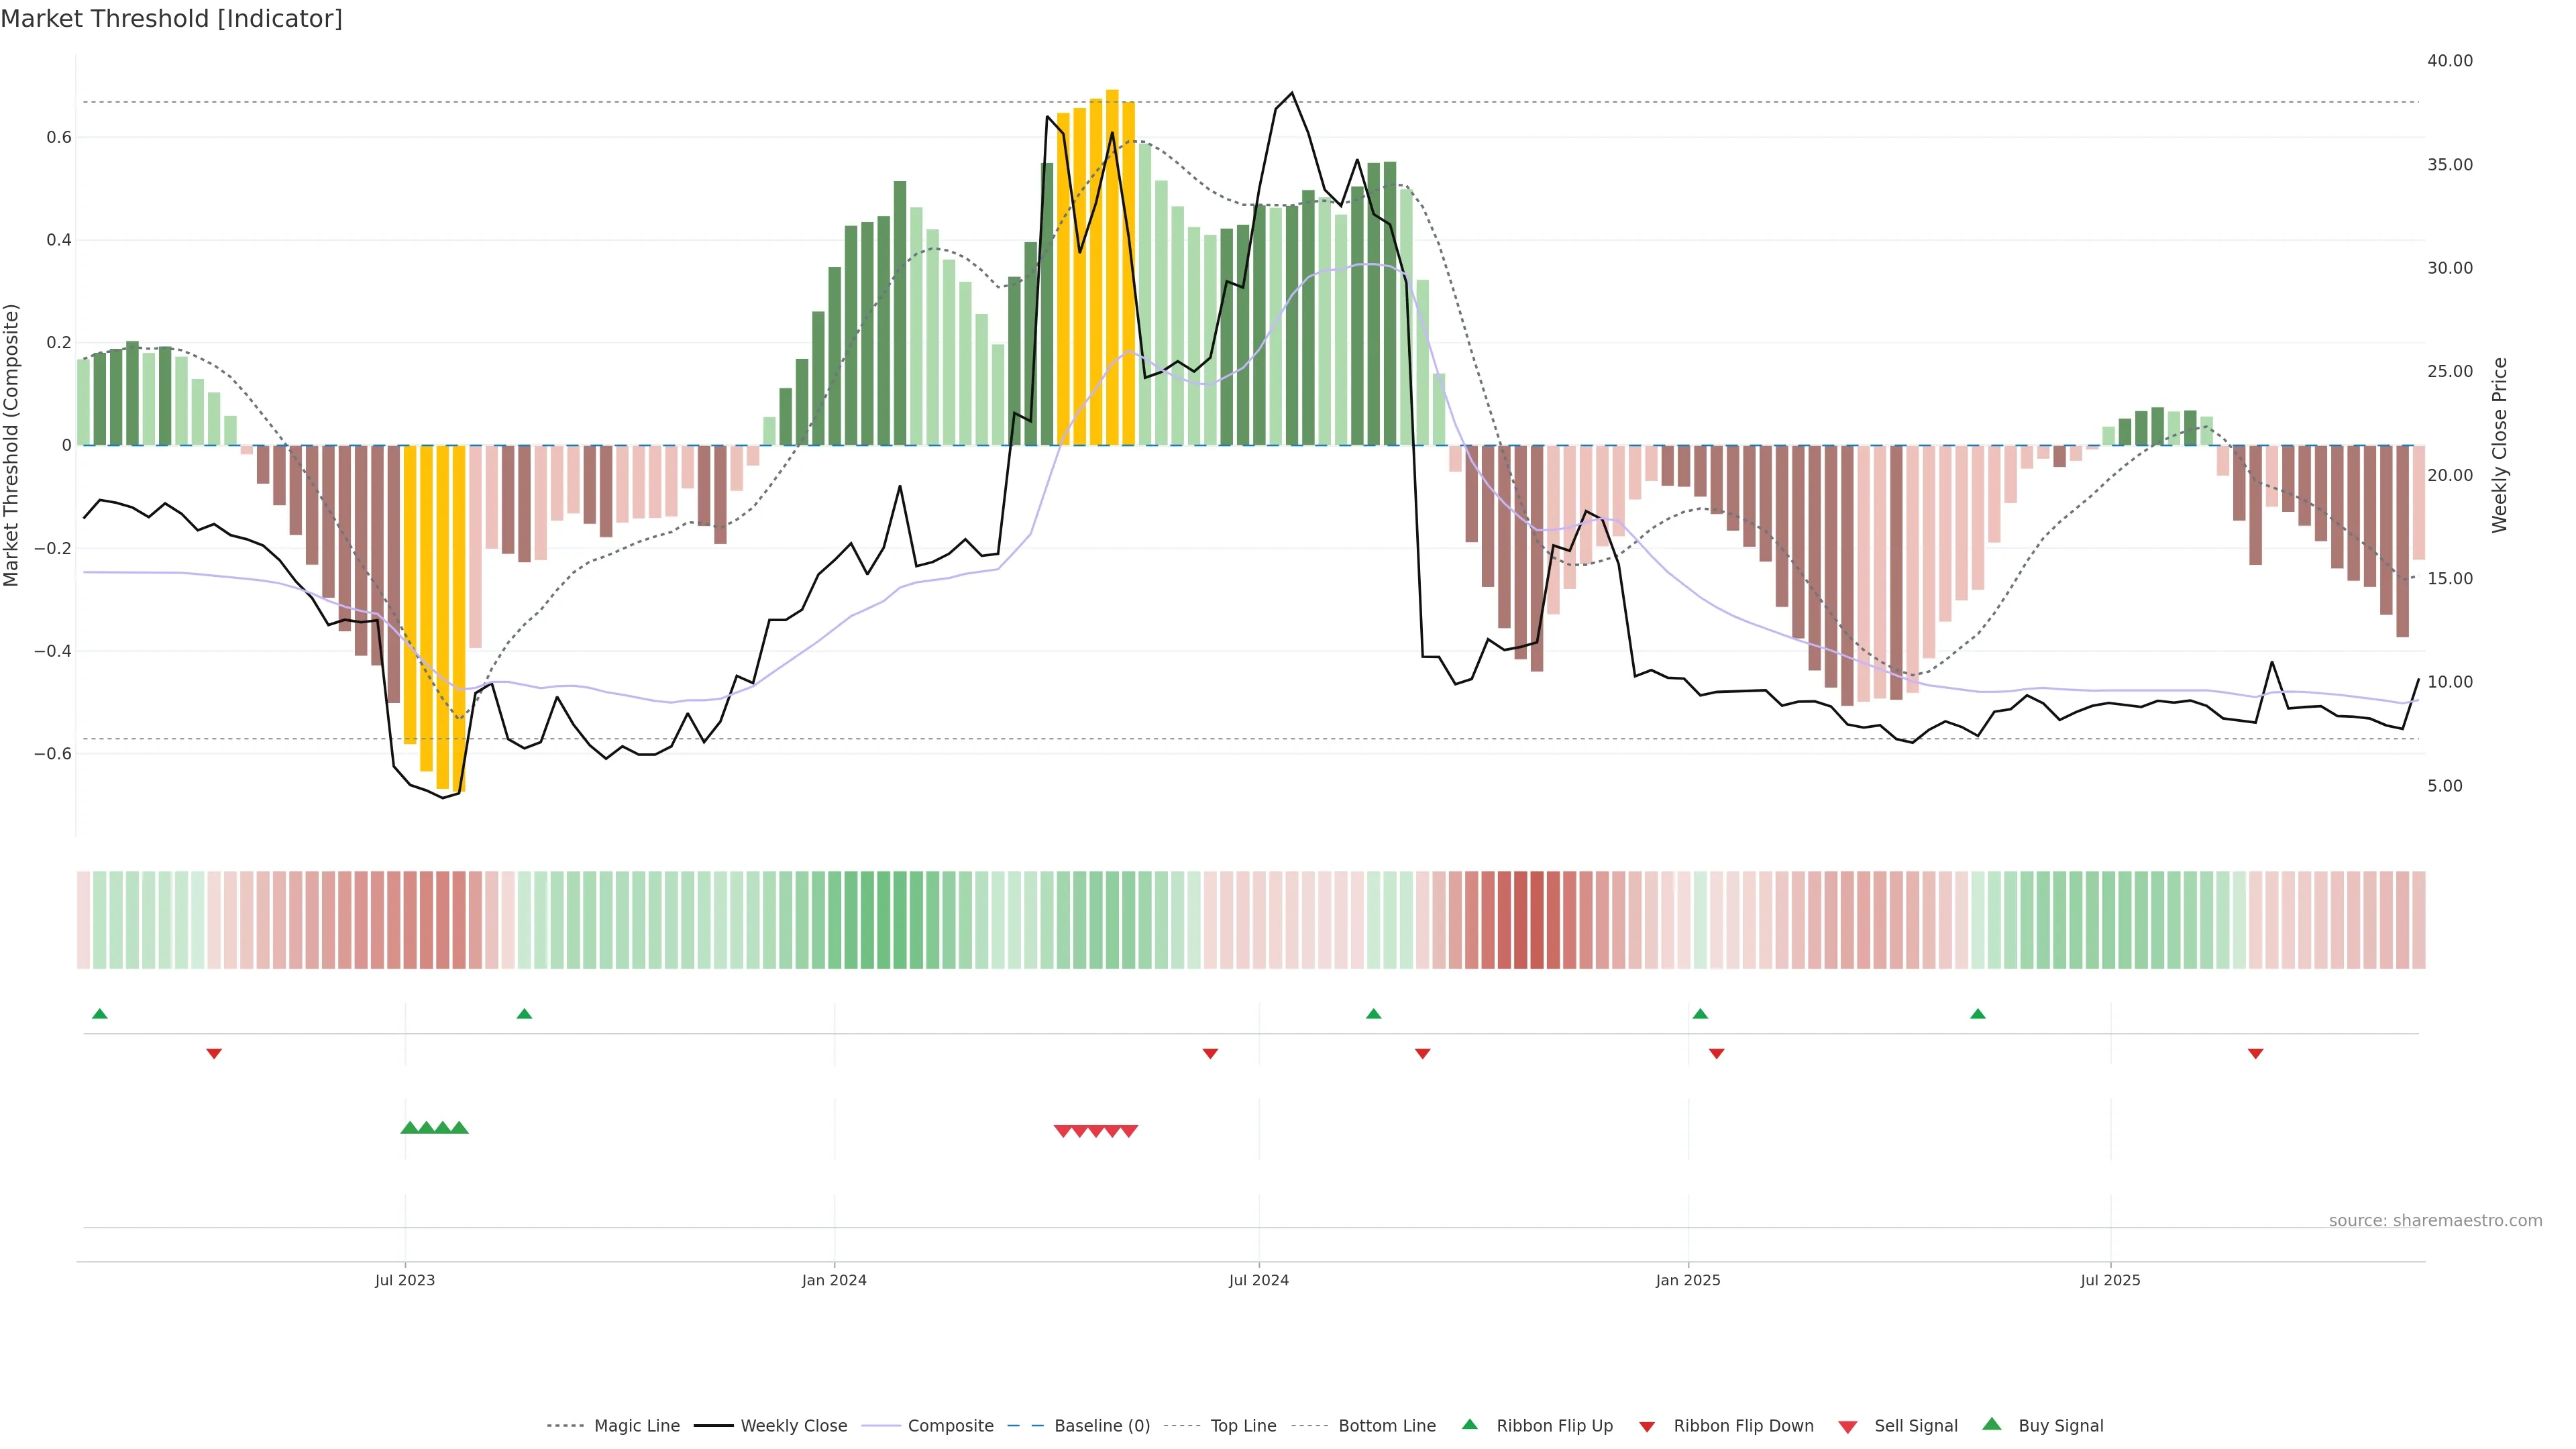Click the Jan 2024 x-axis label
This screenshot has height=1449, width=2576.
834,1280
